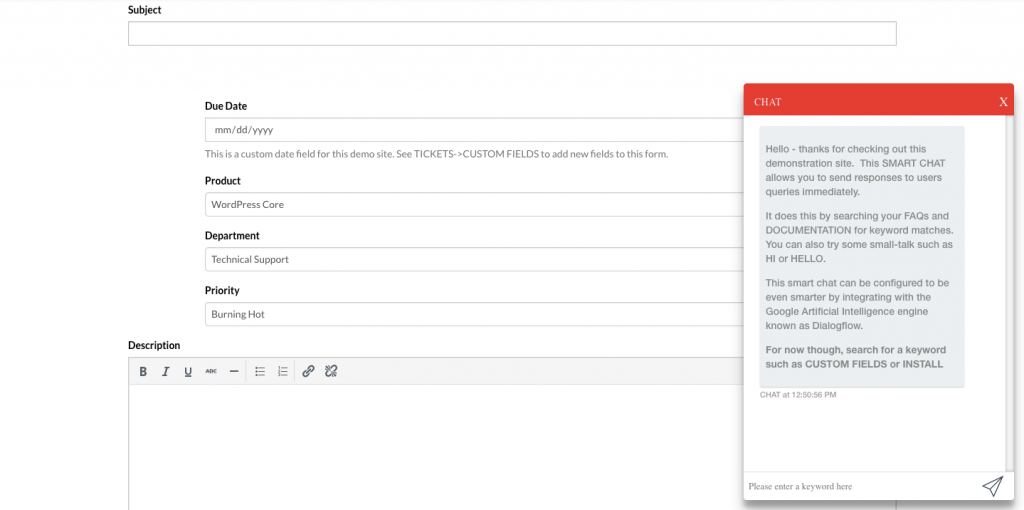The image size is (1024, 510).
Task: Click the Priority label
Action: pos(222,291)
